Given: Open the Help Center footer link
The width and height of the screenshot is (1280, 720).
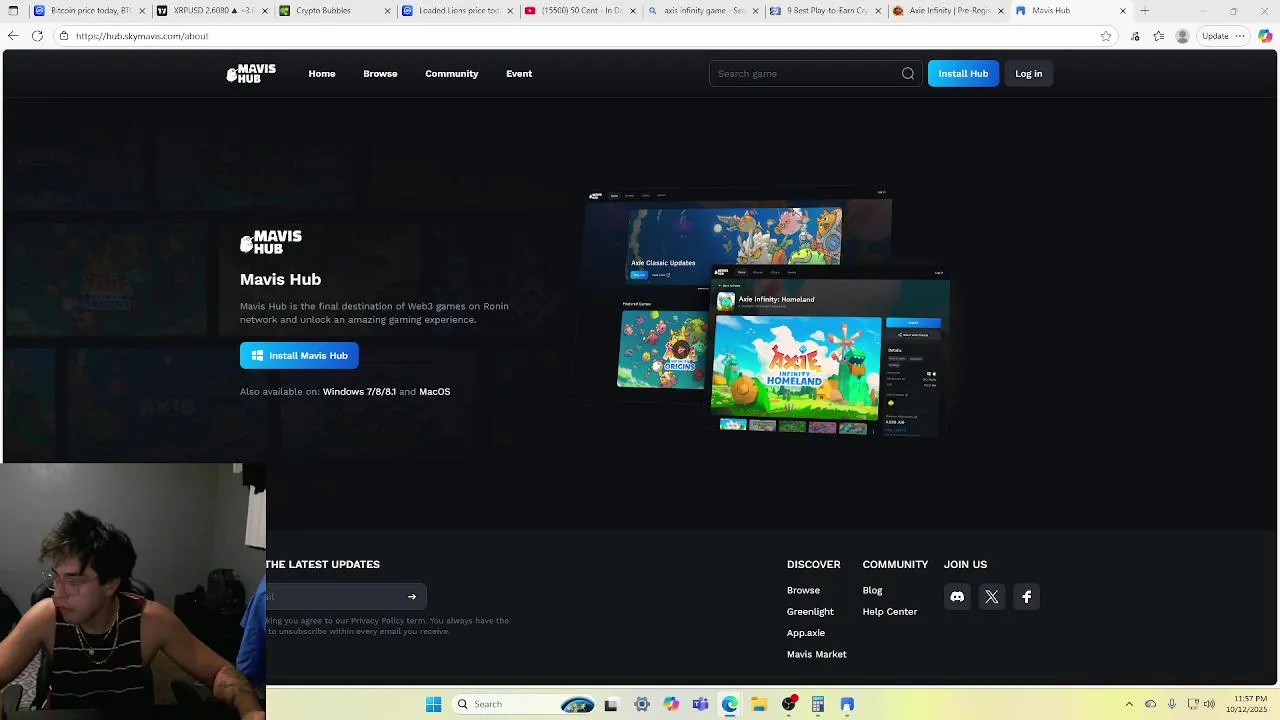Looking at the screenshot, I should click(x=889, y=611).
